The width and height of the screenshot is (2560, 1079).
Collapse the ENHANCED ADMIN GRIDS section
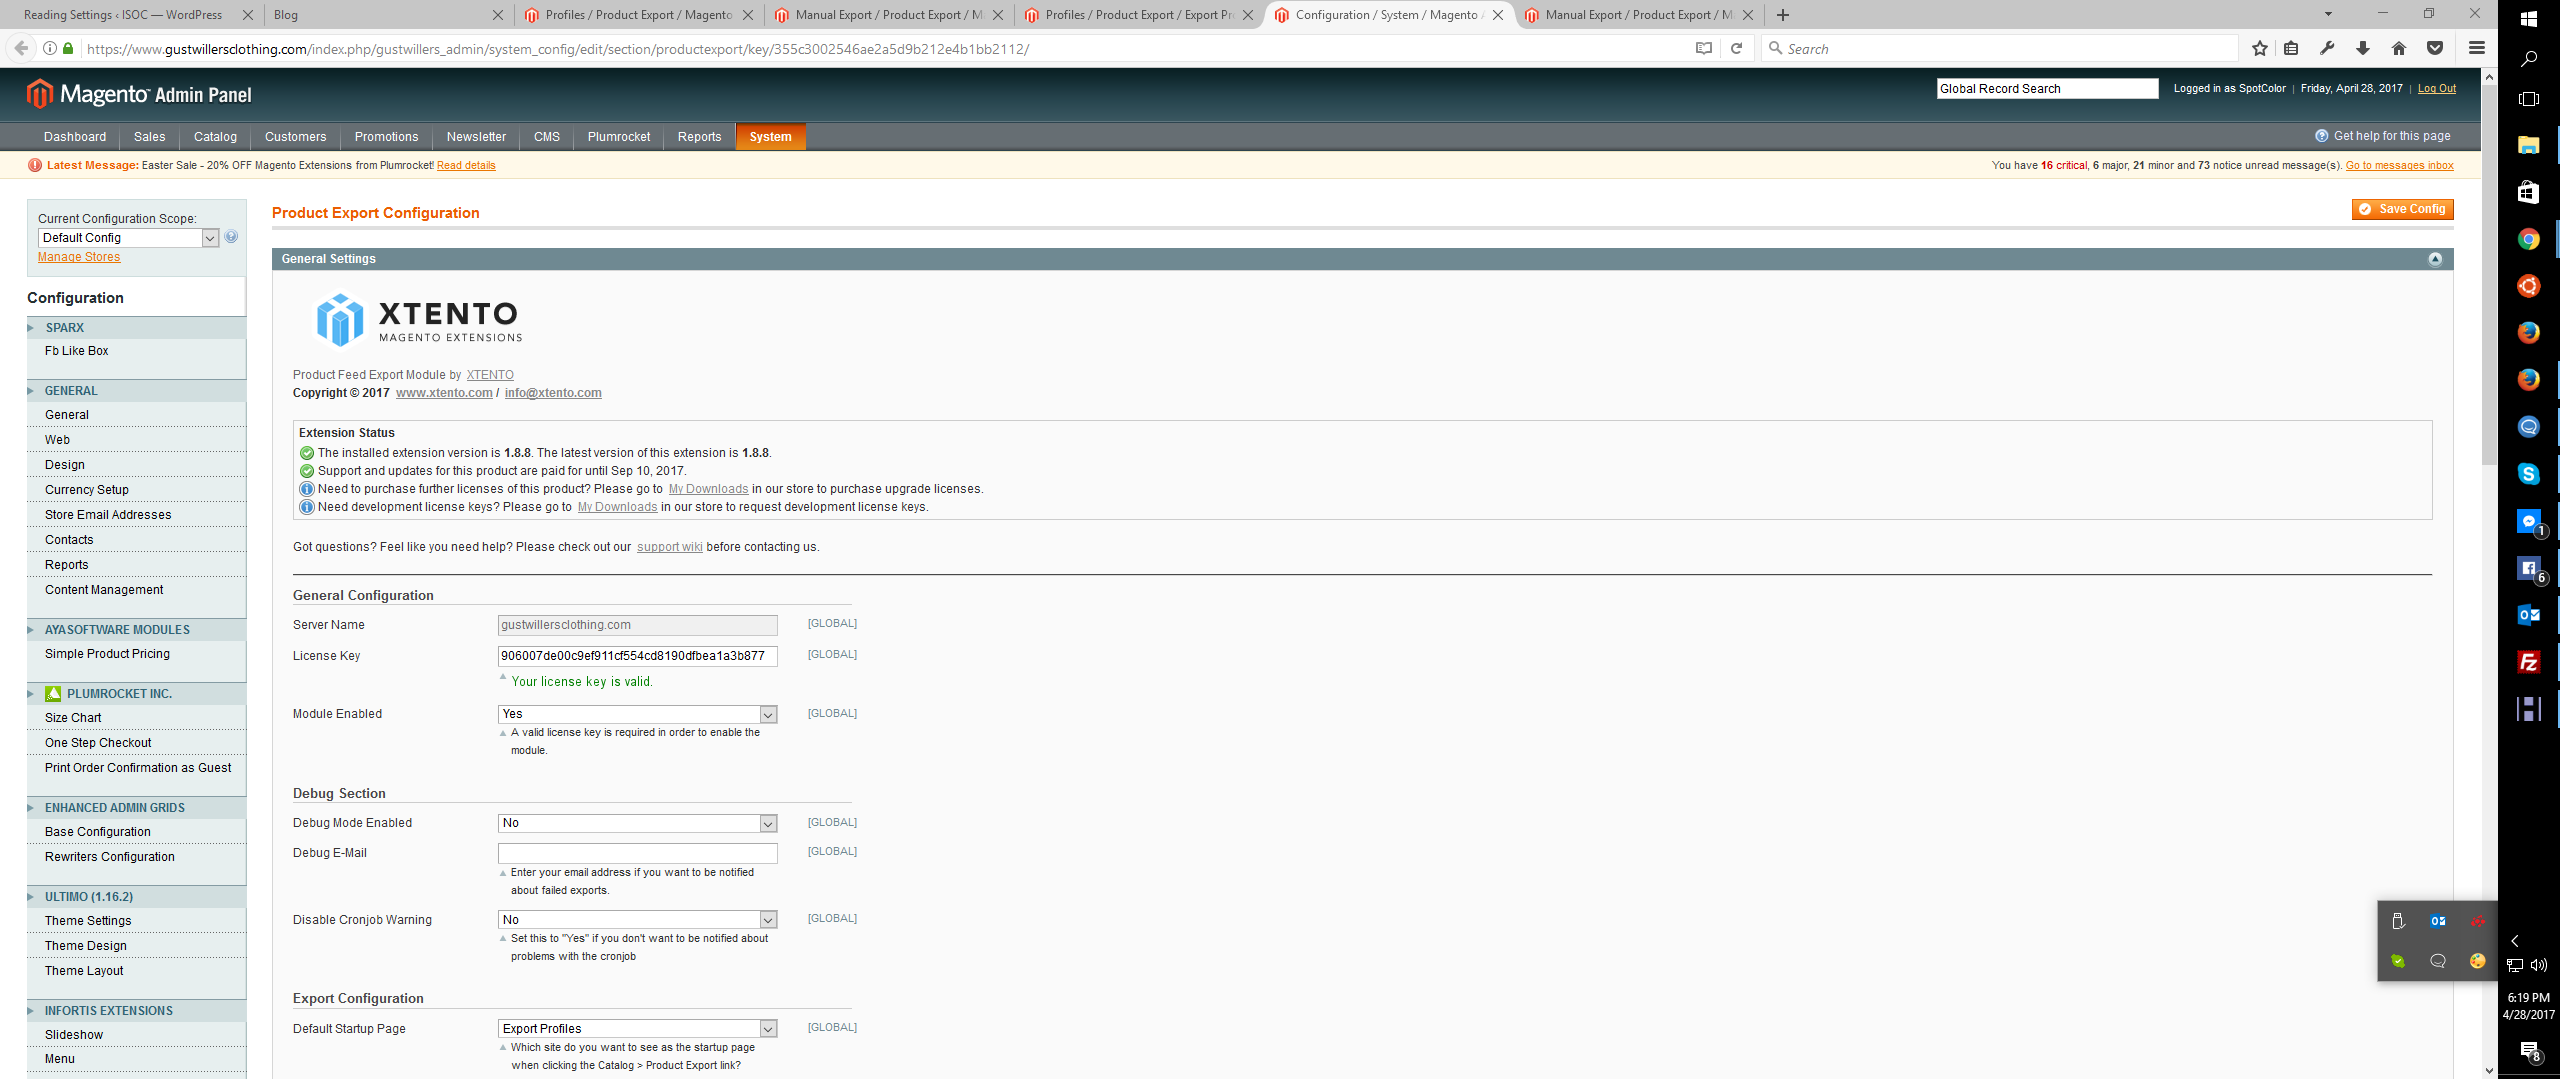(136, 808)
